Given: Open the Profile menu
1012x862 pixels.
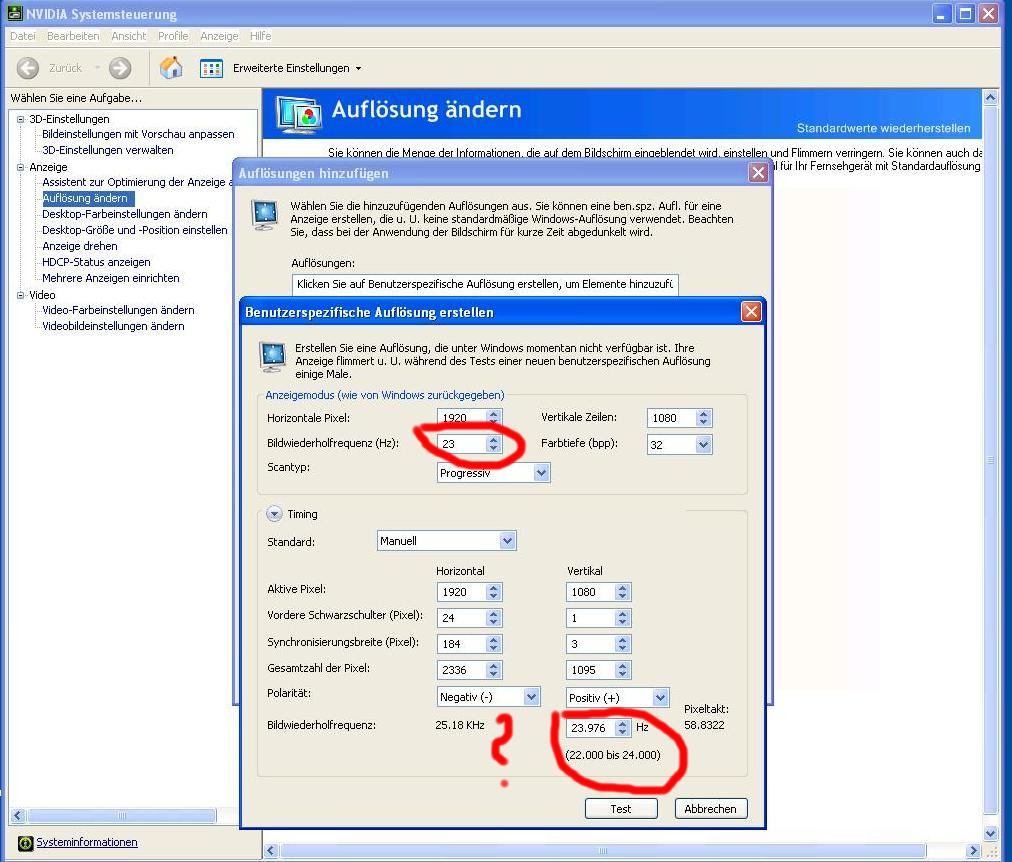Looking at the screenshot, I should point(173,36).
